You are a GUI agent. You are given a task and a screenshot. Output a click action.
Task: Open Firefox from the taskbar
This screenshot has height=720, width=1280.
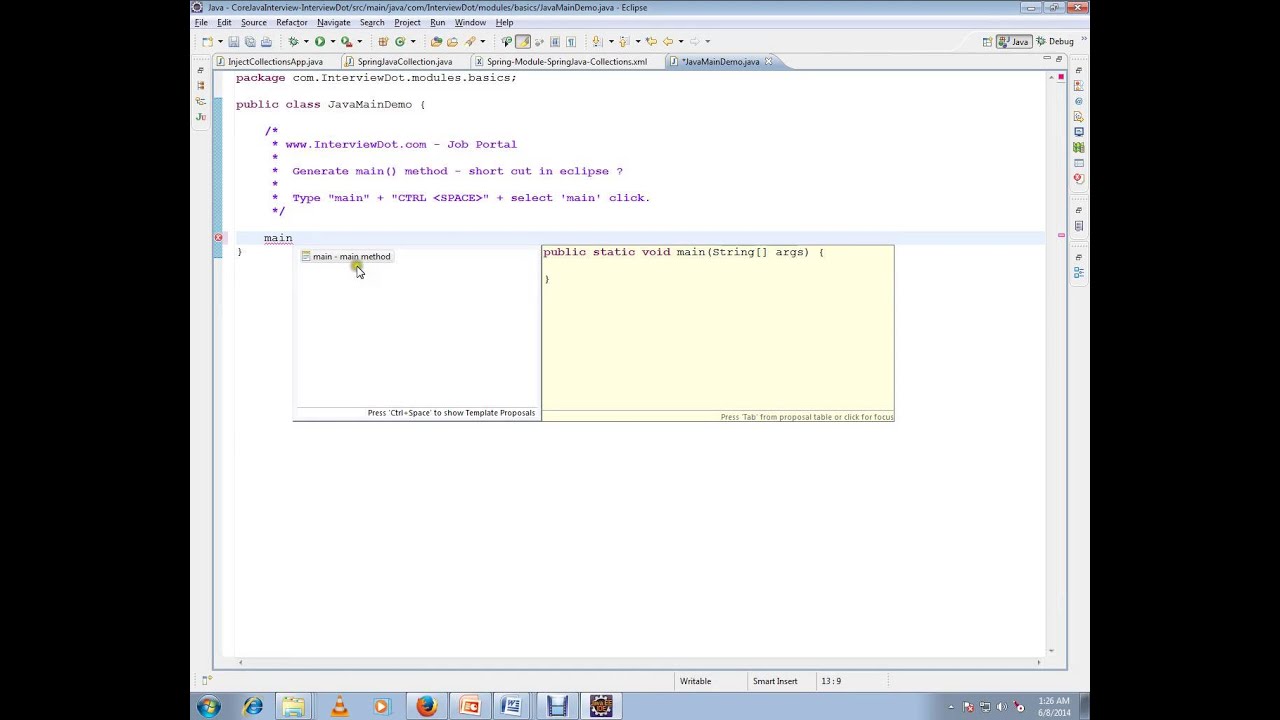tap(426, 707)
